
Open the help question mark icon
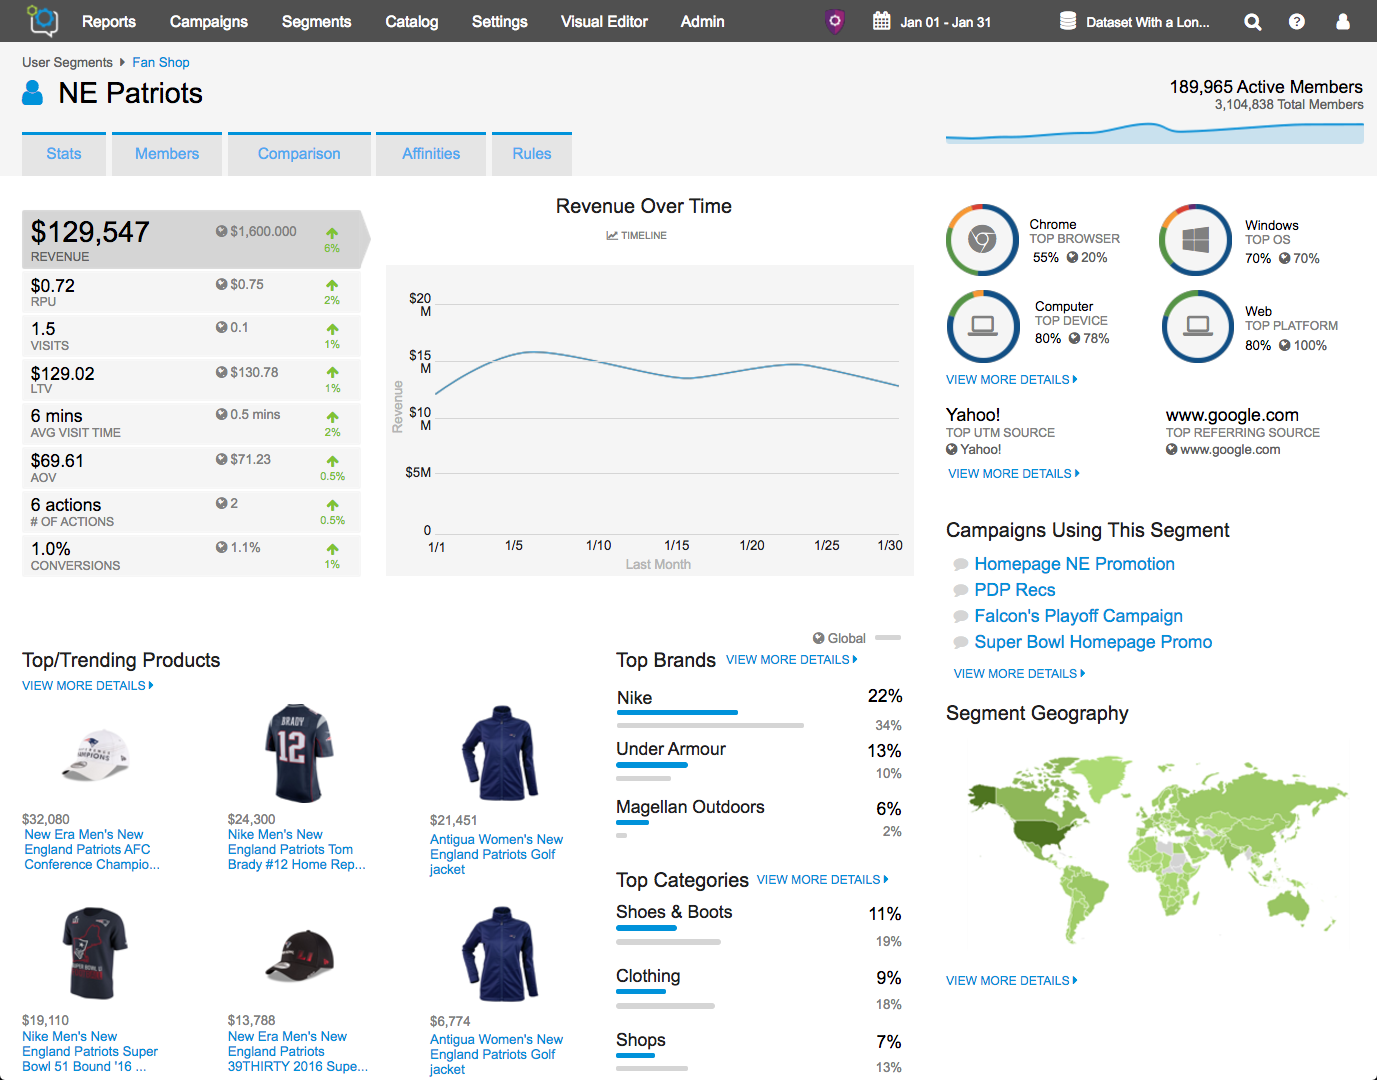coord(1297,22)
